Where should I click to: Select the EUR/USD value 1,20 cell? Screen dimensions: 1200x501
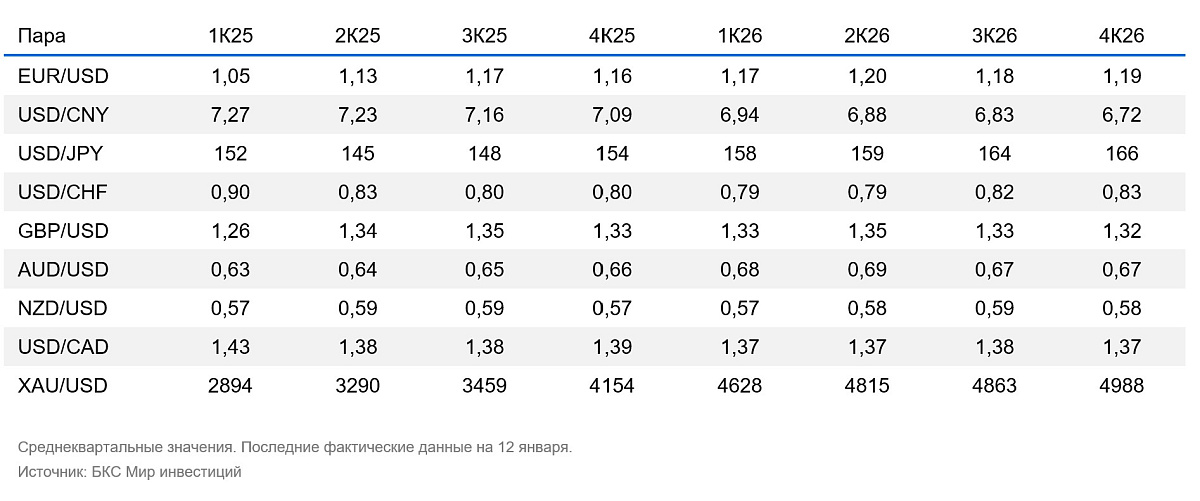(866, 76)
